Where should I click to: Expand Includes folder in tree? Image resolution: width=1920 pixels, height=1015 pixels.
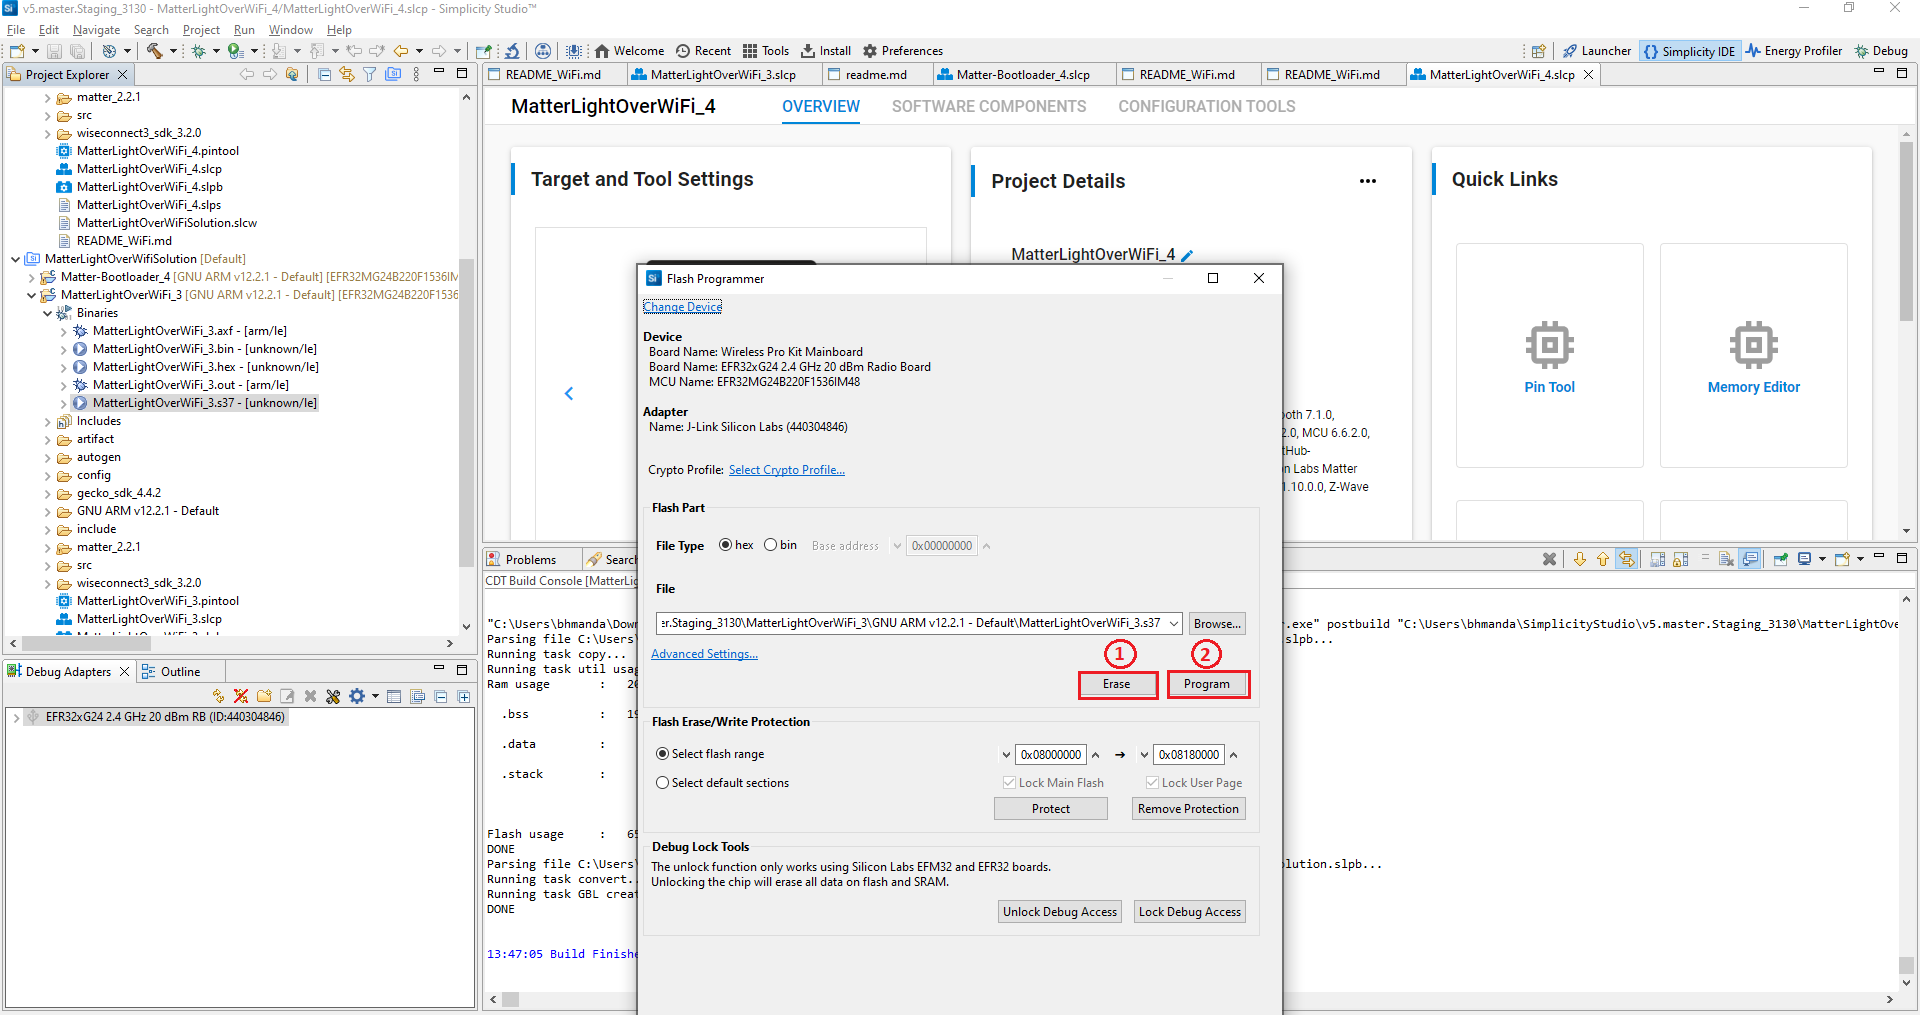click(47, 422)
